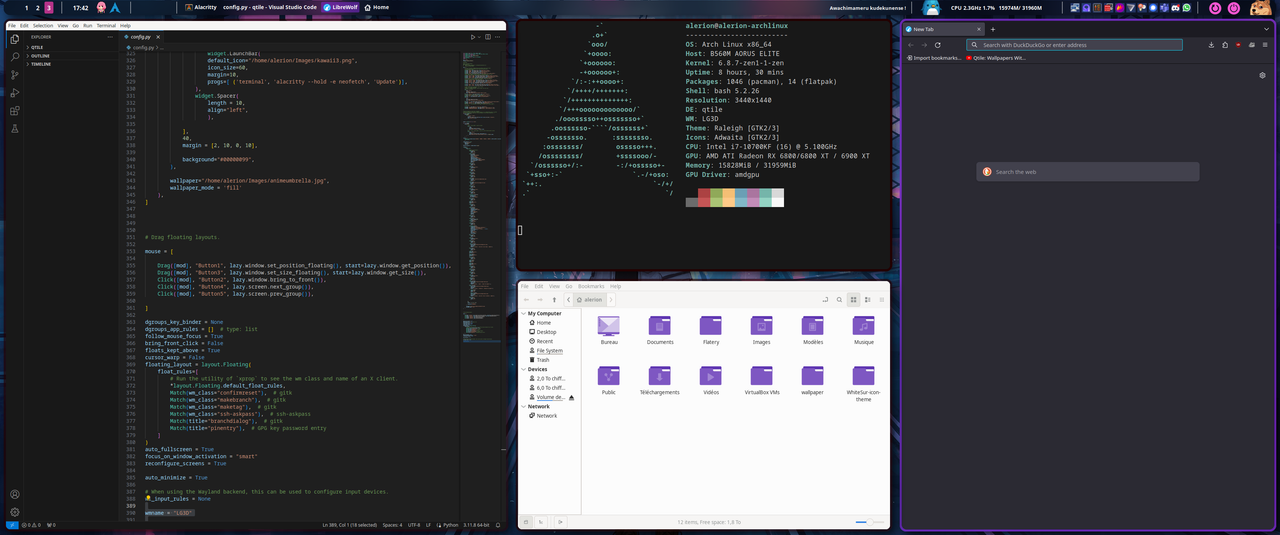Click the UTF-8 encoding in VS Code status bar
Image resolution: width=1280 pixels, height=535 pixels.
click(414, 525)
